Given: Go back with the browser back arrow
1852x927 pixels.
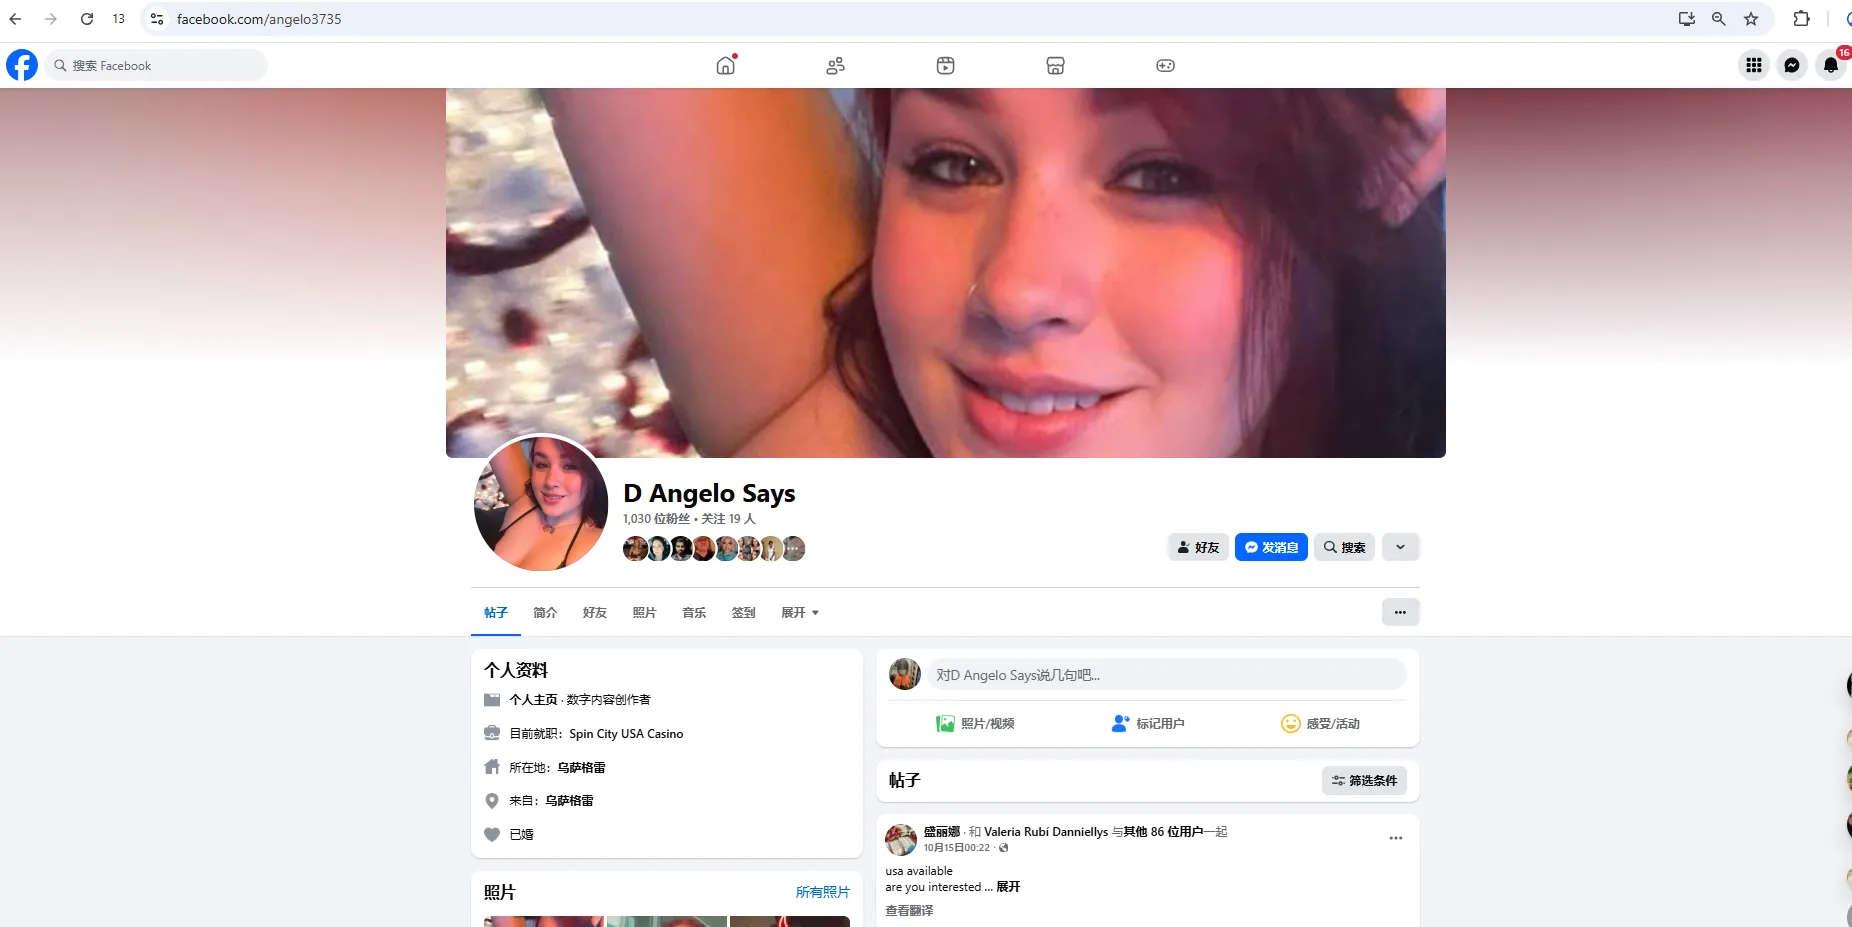Looking at the screenshot, I should (x=15, y=19).
